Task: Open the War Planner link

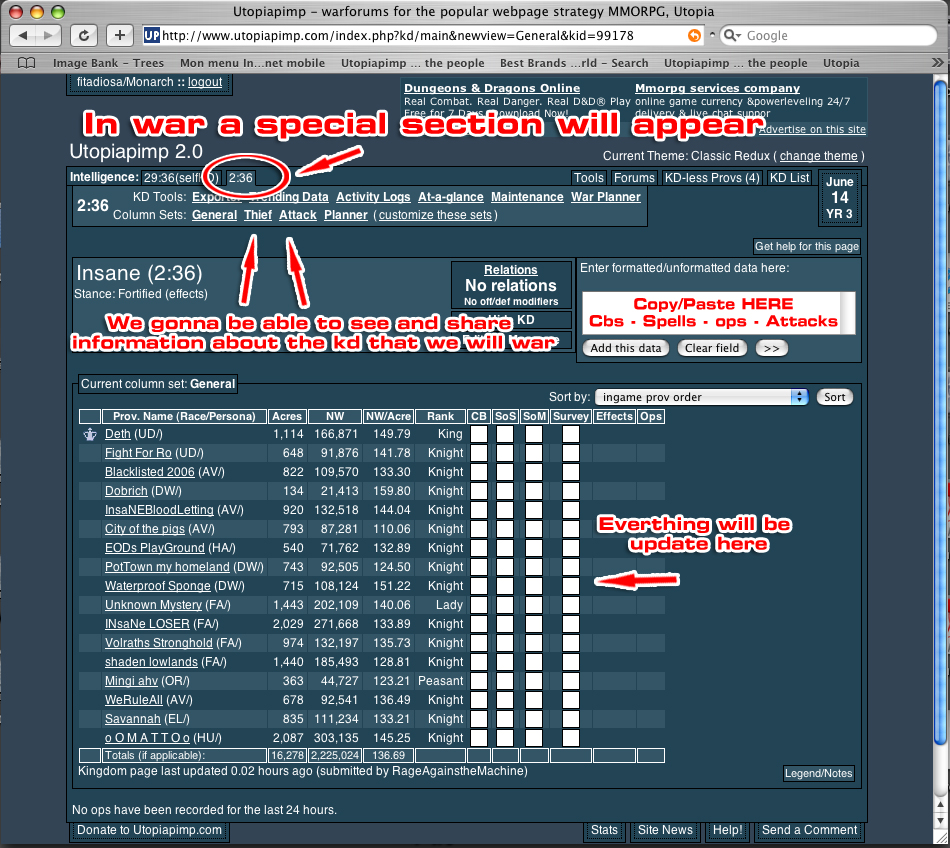Action: click(605, 197)
